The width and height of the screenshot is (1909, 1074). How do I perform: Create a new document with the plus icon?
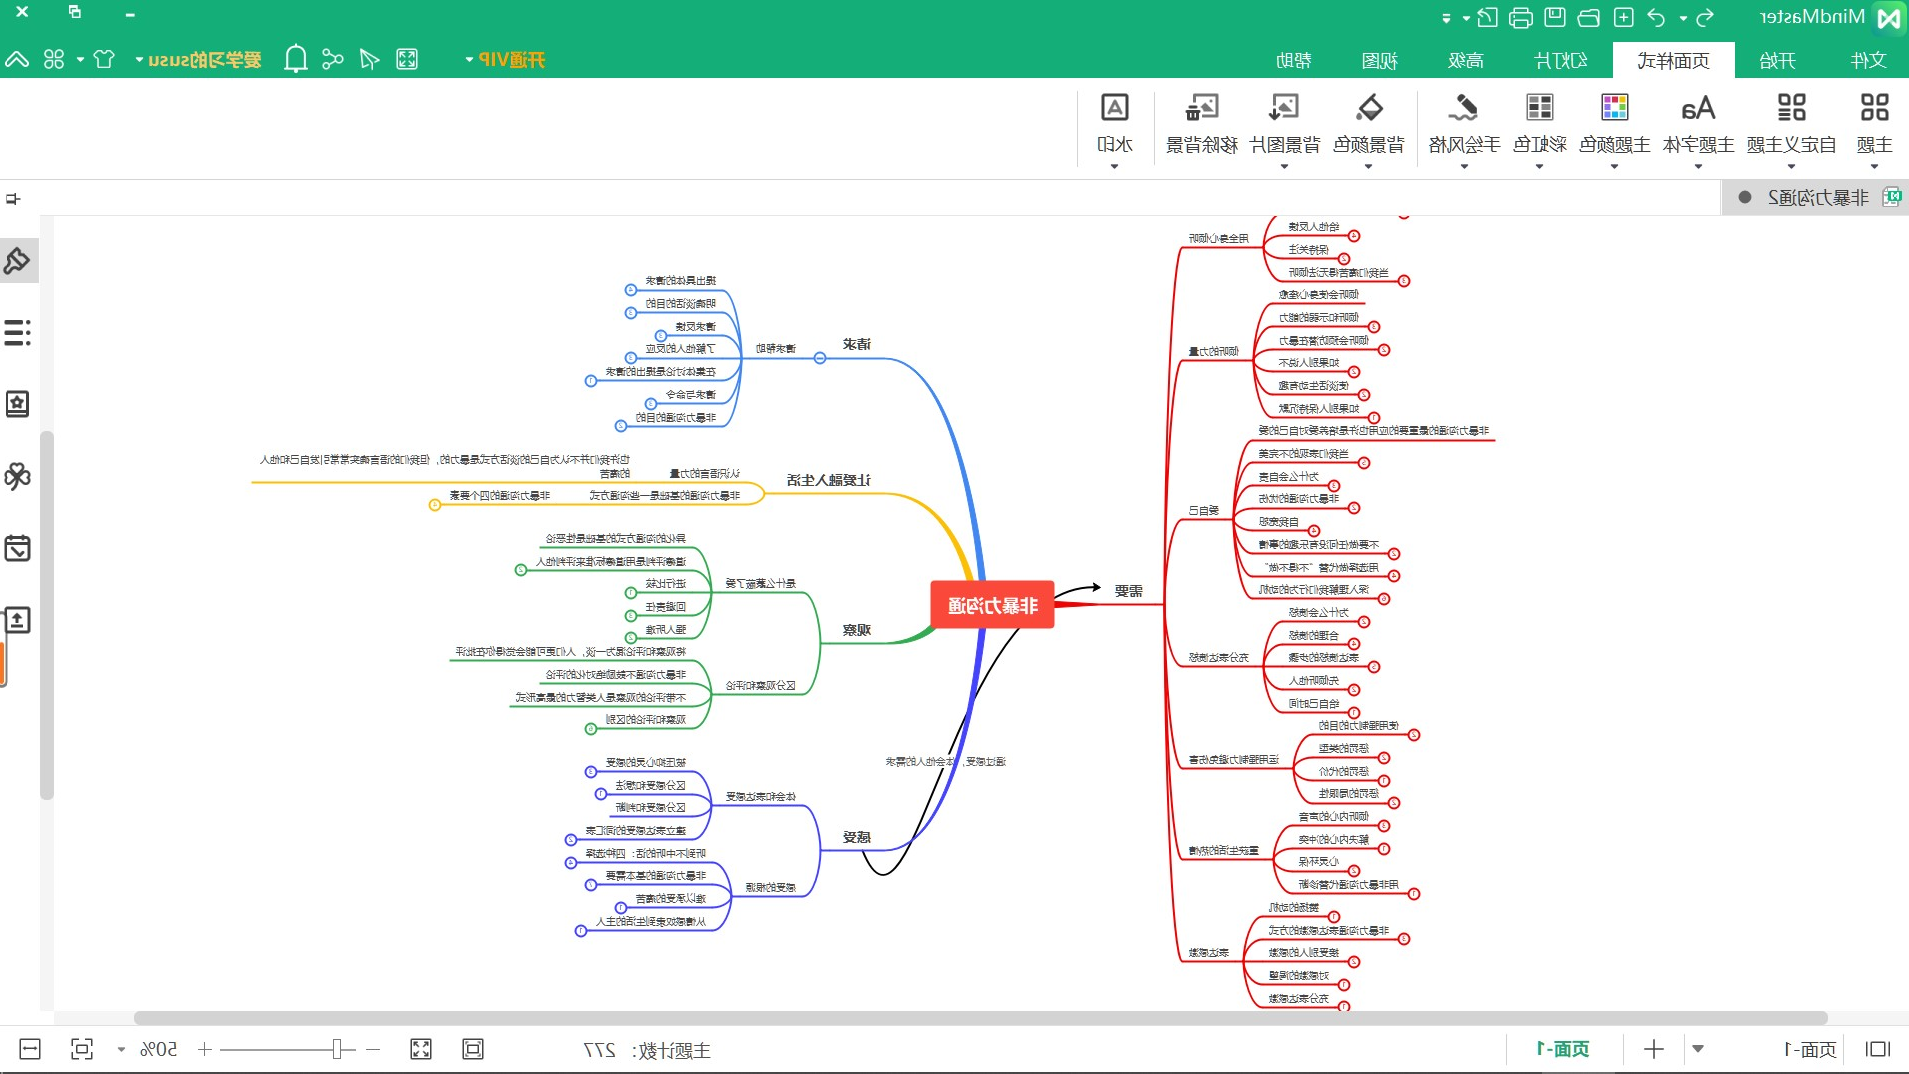[1624, 17]
